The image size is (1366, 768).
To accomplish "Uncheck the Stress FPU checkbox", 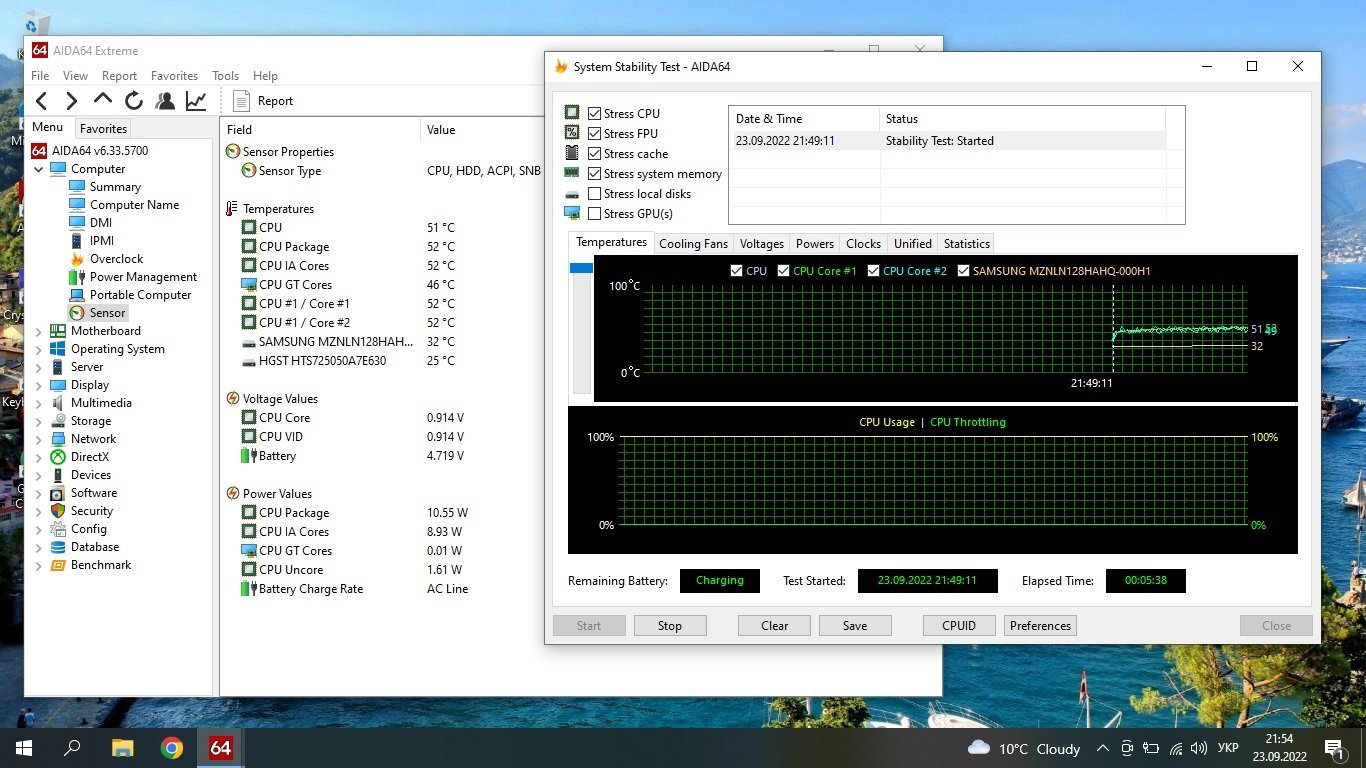I will [x=595, y=134].
